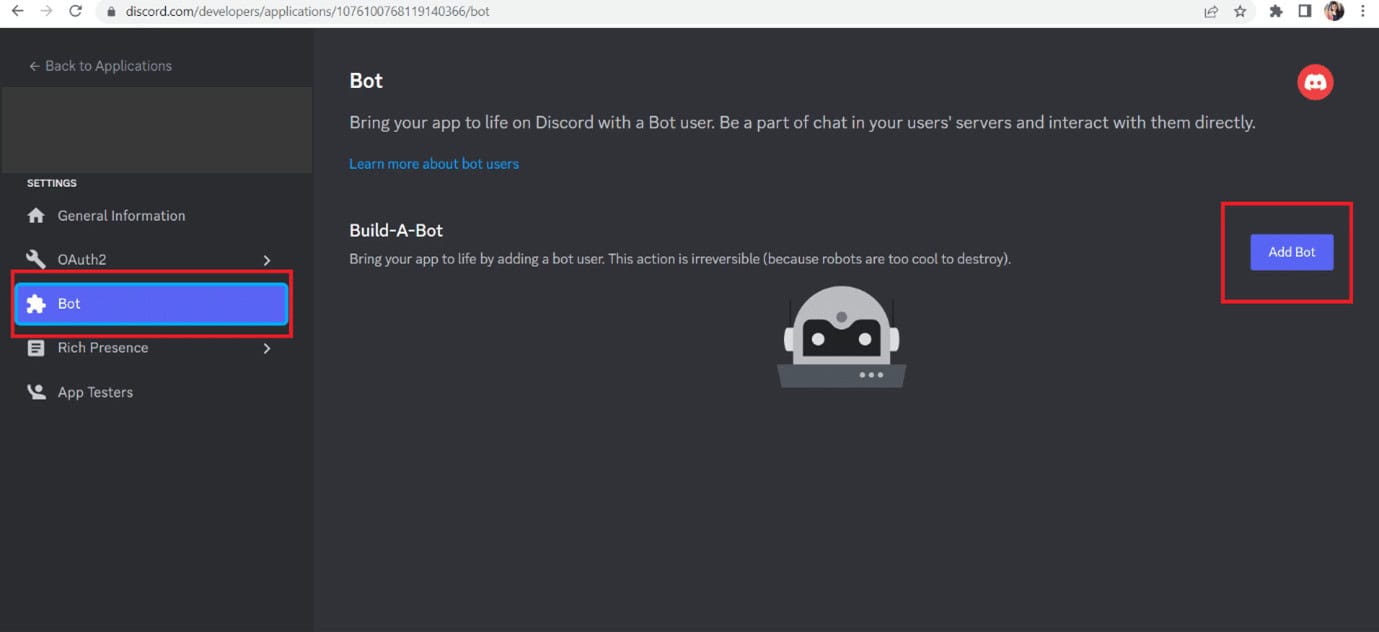Navigate Back to Applications
Viewport: 1379px width, 632px height.
[x=100, y=65]
